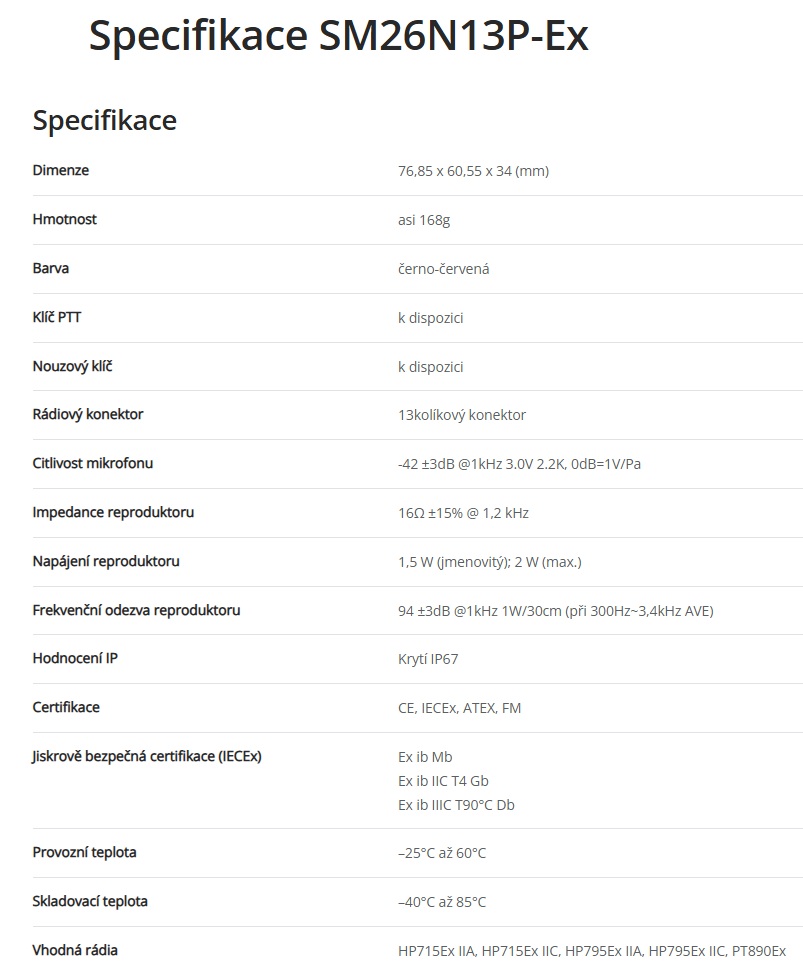Click the "Specifikace SM26N13P-Ex" page title

pyautogui.click(x=338, y=37)
